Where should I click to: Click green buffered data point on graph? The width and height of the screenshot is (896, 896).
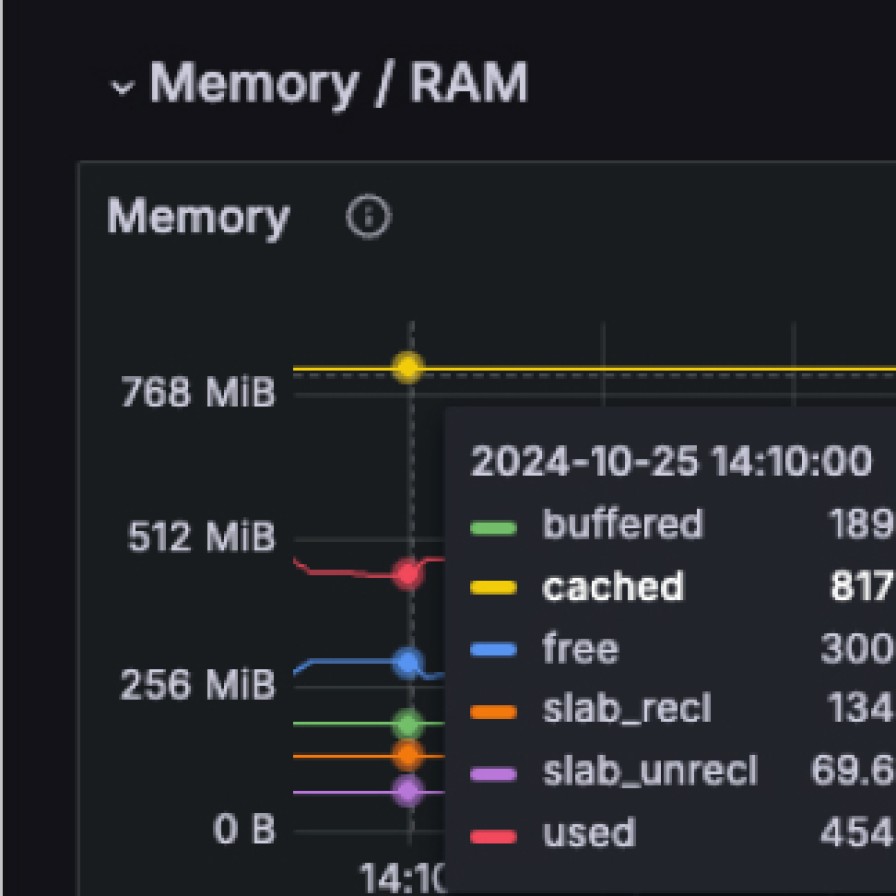tap(407, 723)
